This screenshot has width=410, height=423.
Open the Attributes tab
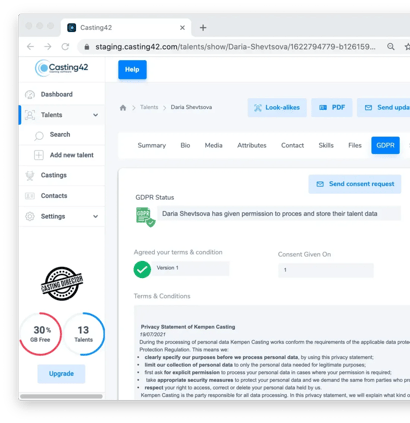click(252, 145)
